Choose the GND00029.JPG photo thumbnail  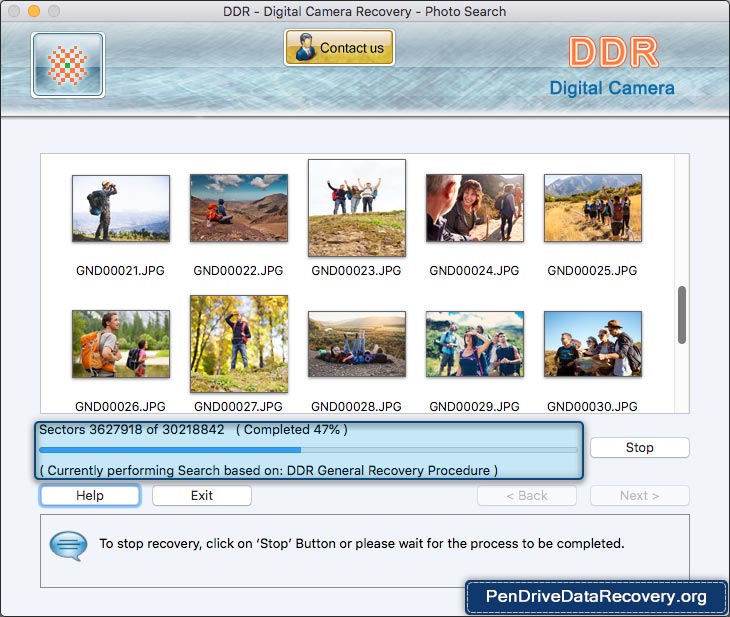point(474,344)
